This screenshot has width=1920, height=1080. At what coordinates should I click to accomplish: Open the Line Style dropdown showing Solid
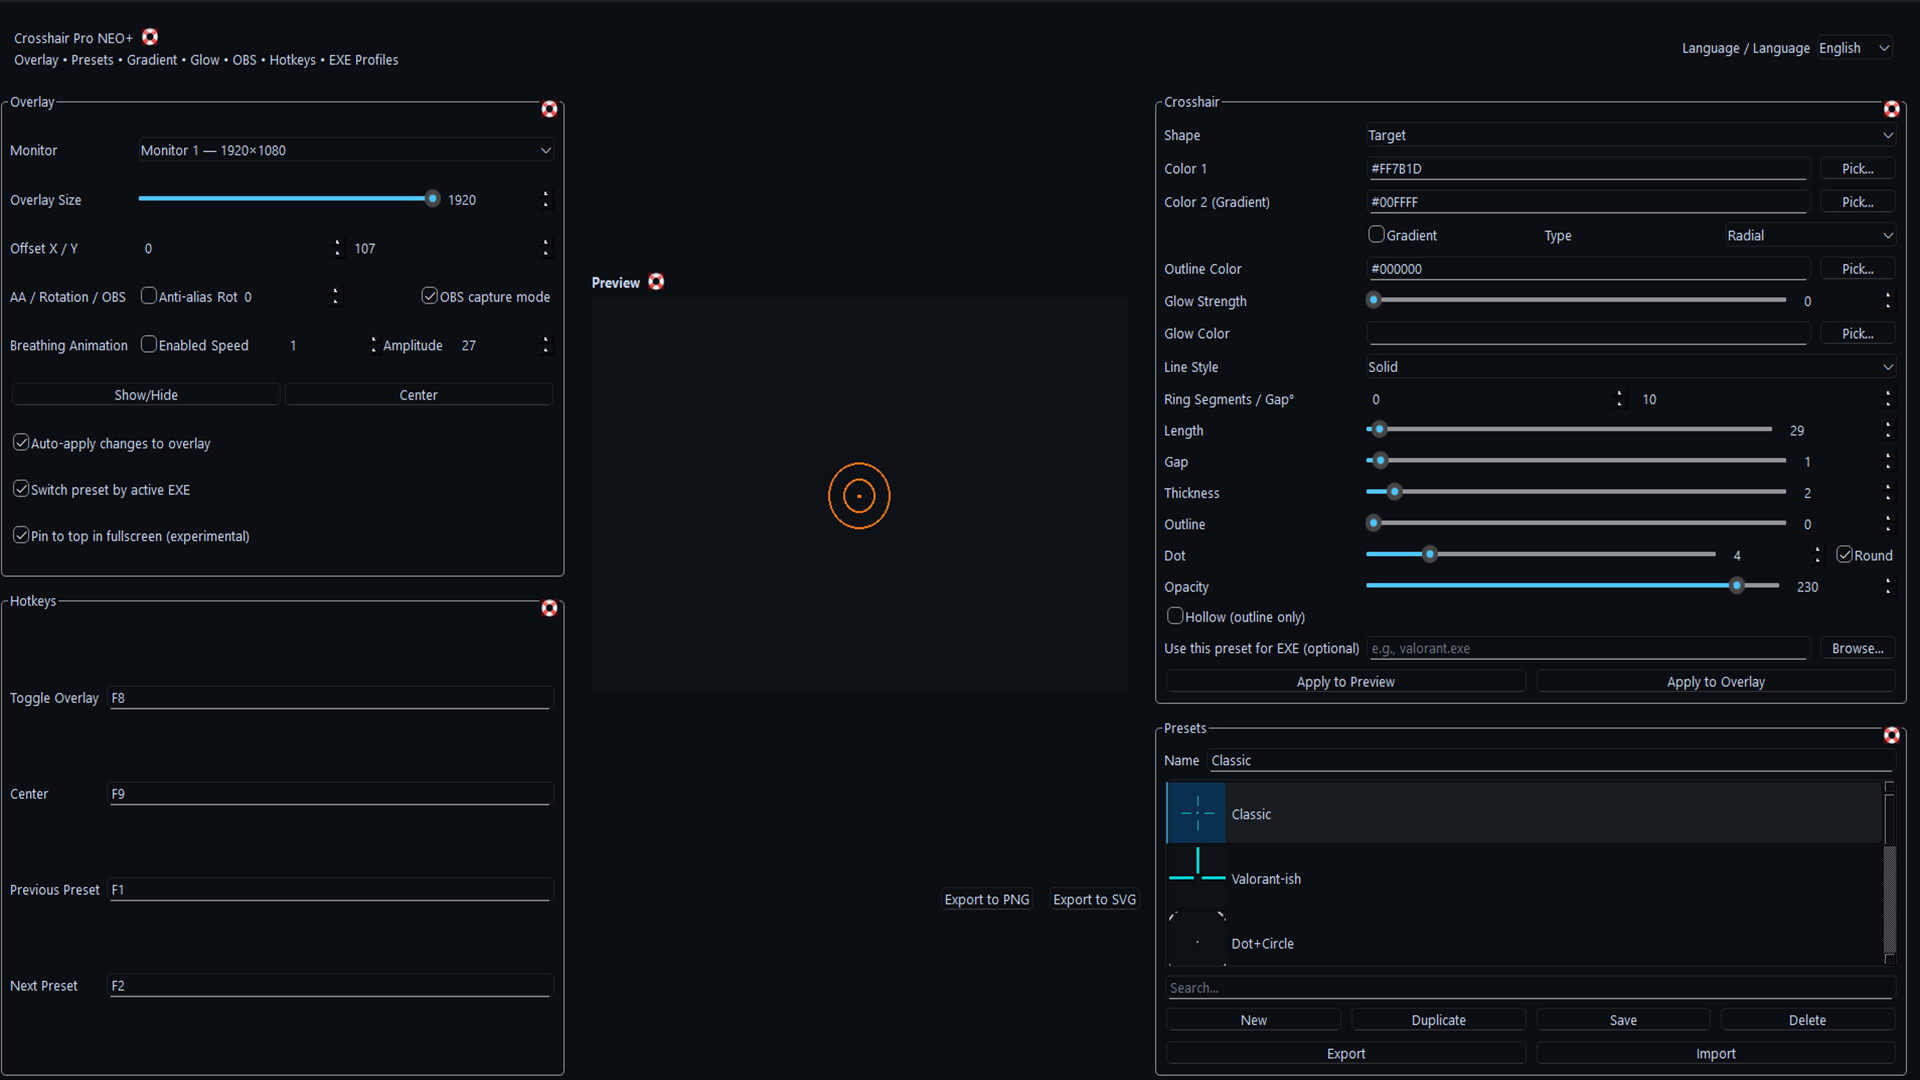coord(1630,366)
